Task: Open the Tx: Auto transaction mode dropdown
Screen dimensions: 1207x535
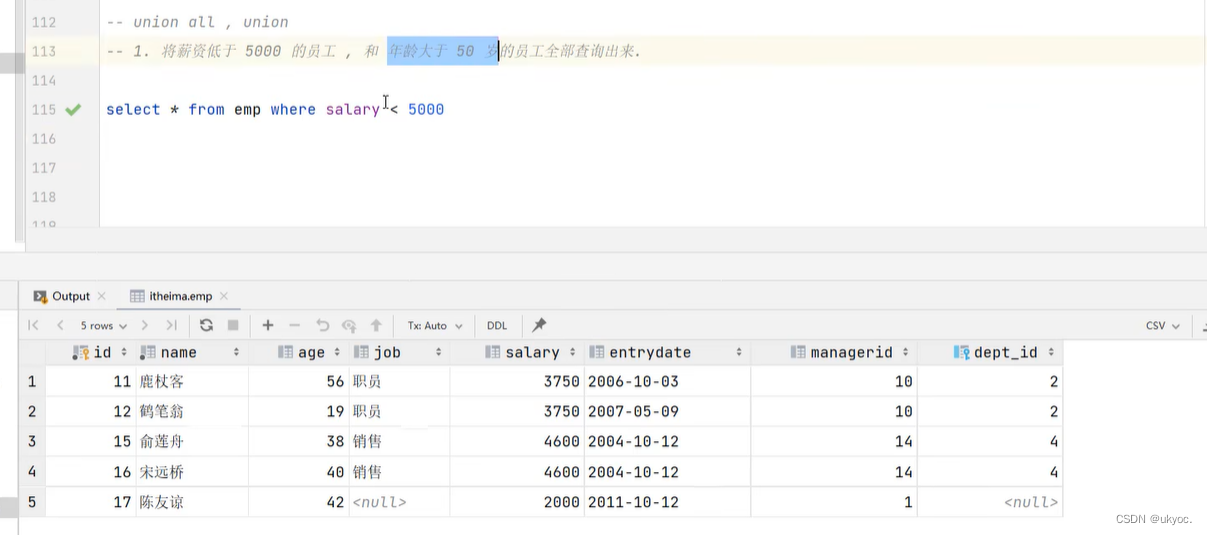Action: click(x=435, y=326)
